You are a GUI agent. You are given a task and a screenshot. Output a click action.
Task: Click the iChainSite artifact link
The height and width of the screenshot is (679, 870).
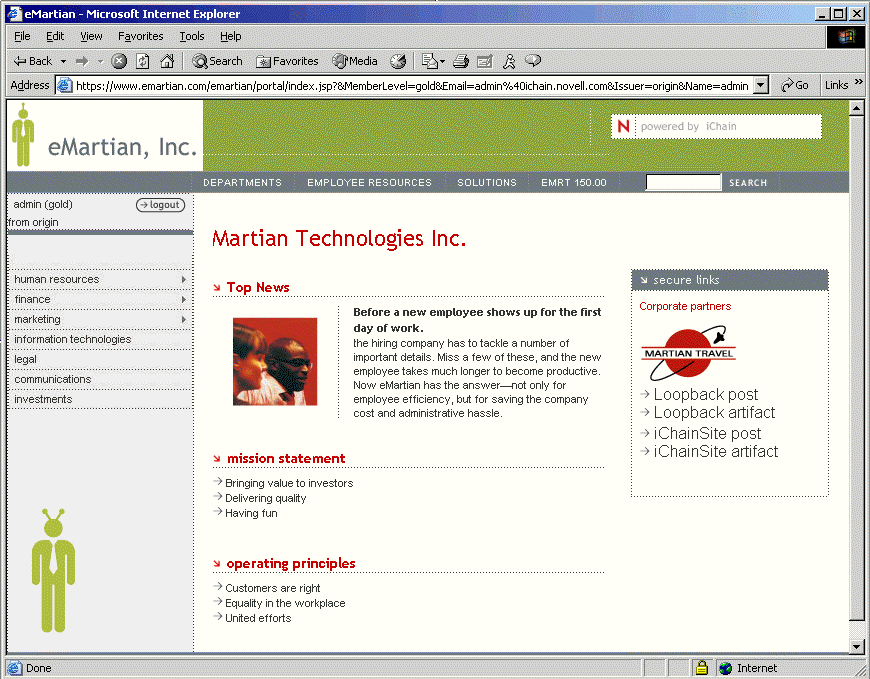pos(716,451)
